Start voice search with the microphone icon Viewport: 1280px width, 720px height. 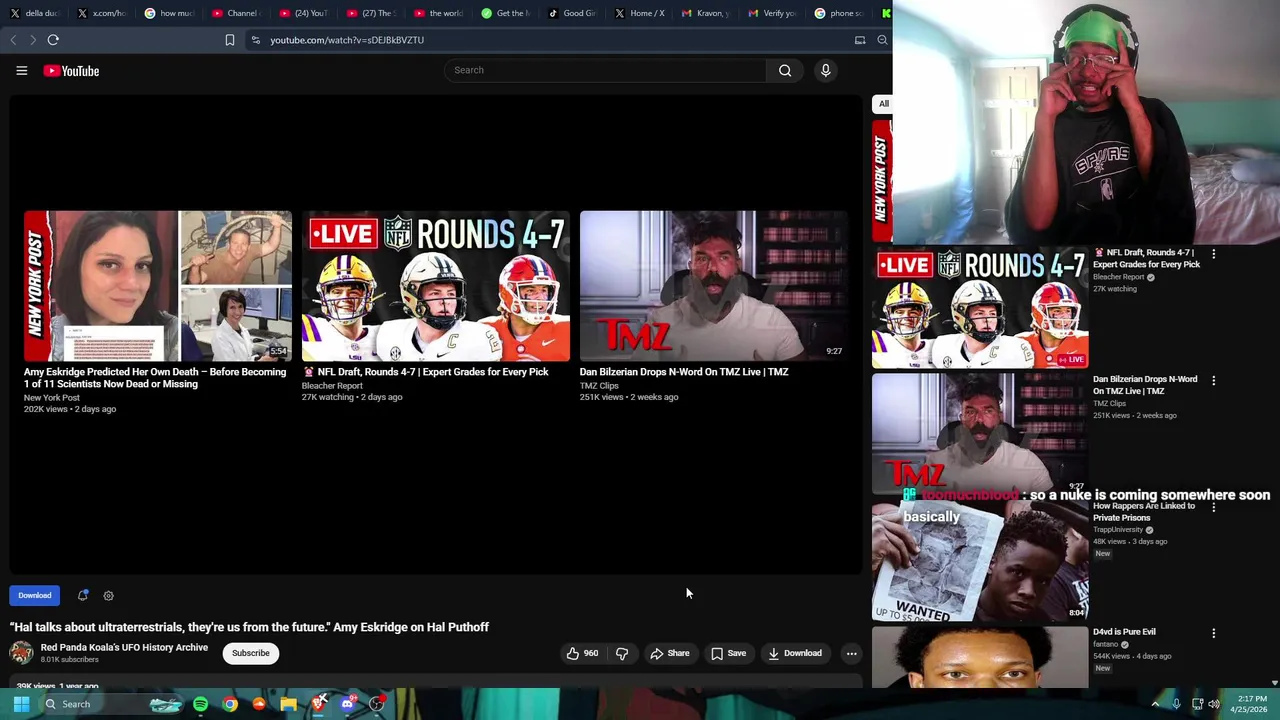(x=825, y=70)
